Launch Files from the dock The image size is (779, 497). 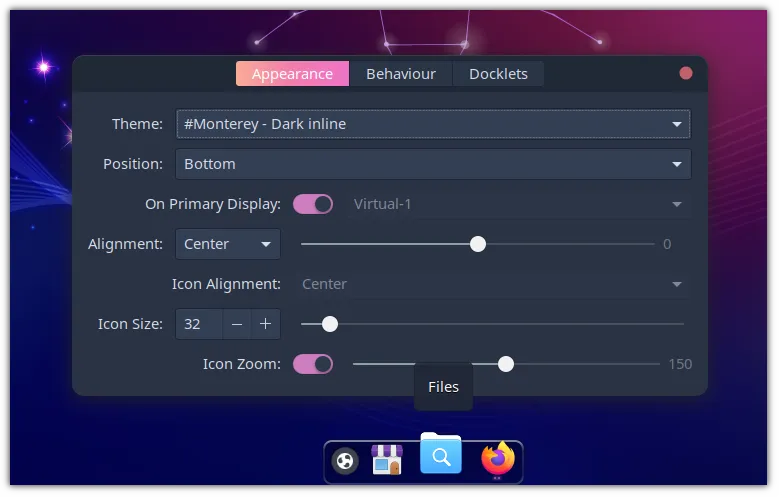tap(441, 456)
